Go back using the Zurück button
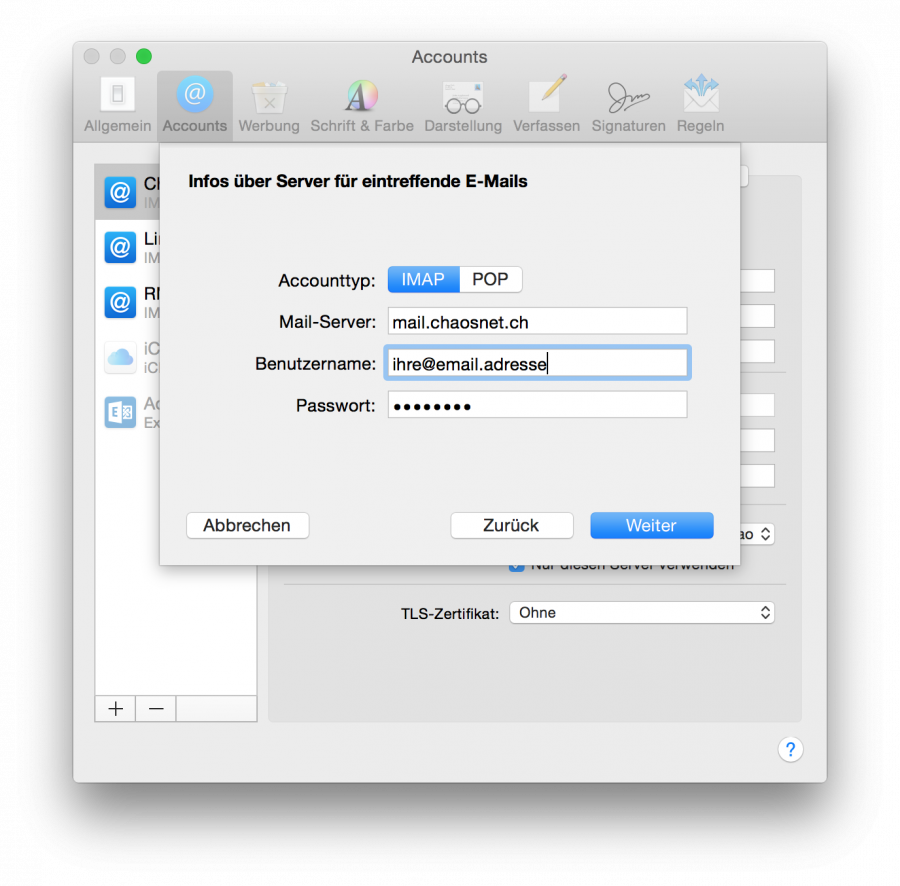This screenshot has height=886, width=900. pos(512,525)
